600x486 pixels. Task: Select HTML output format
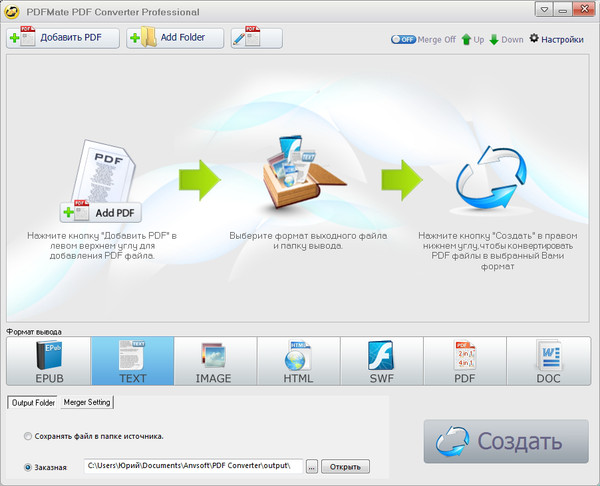point(298,361)
